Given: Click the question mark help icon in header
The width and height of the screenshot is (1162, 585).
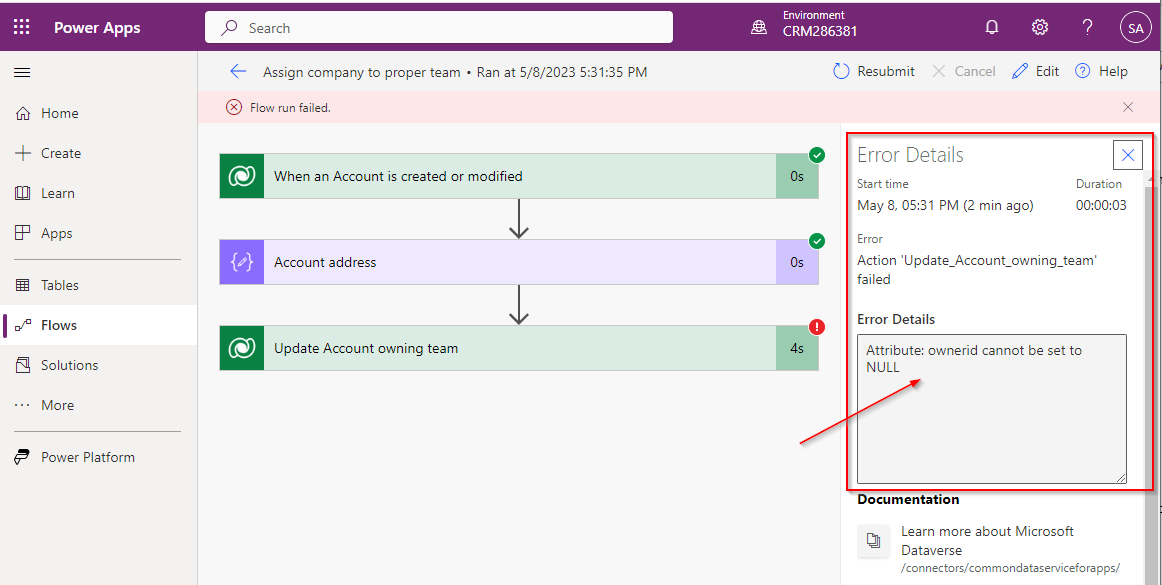Looking at the screenshot, I should 1088,28.
